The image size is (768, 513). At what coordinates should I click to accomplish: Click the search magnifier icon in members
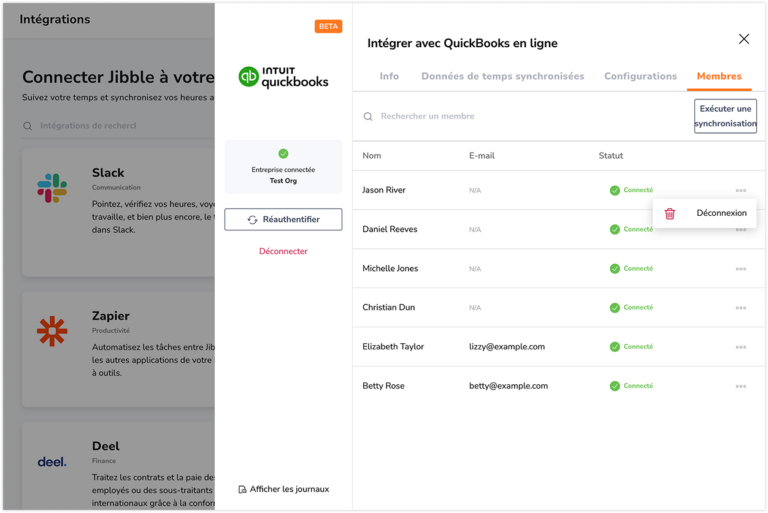point(368,117)
